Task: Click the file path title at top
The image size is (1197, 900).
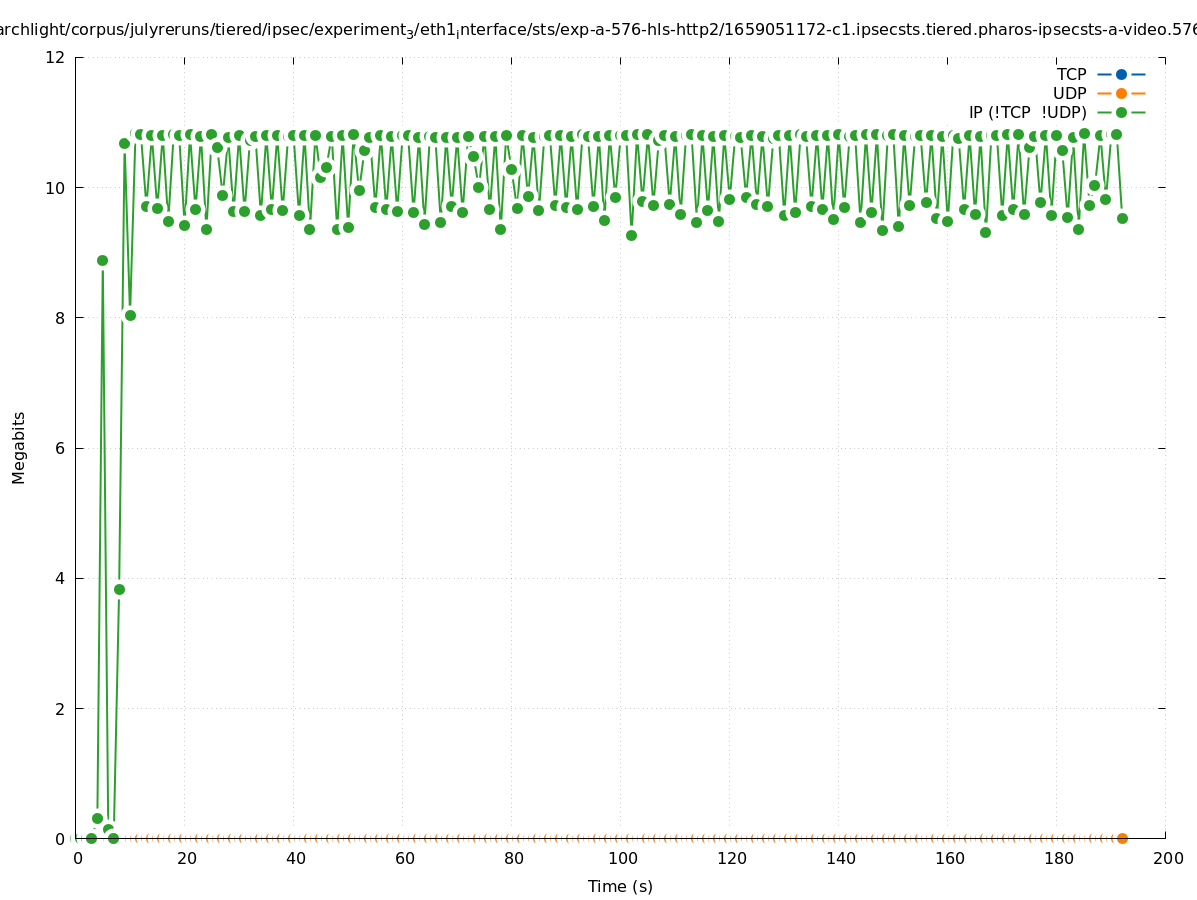Action: click(x=598, y=30)
